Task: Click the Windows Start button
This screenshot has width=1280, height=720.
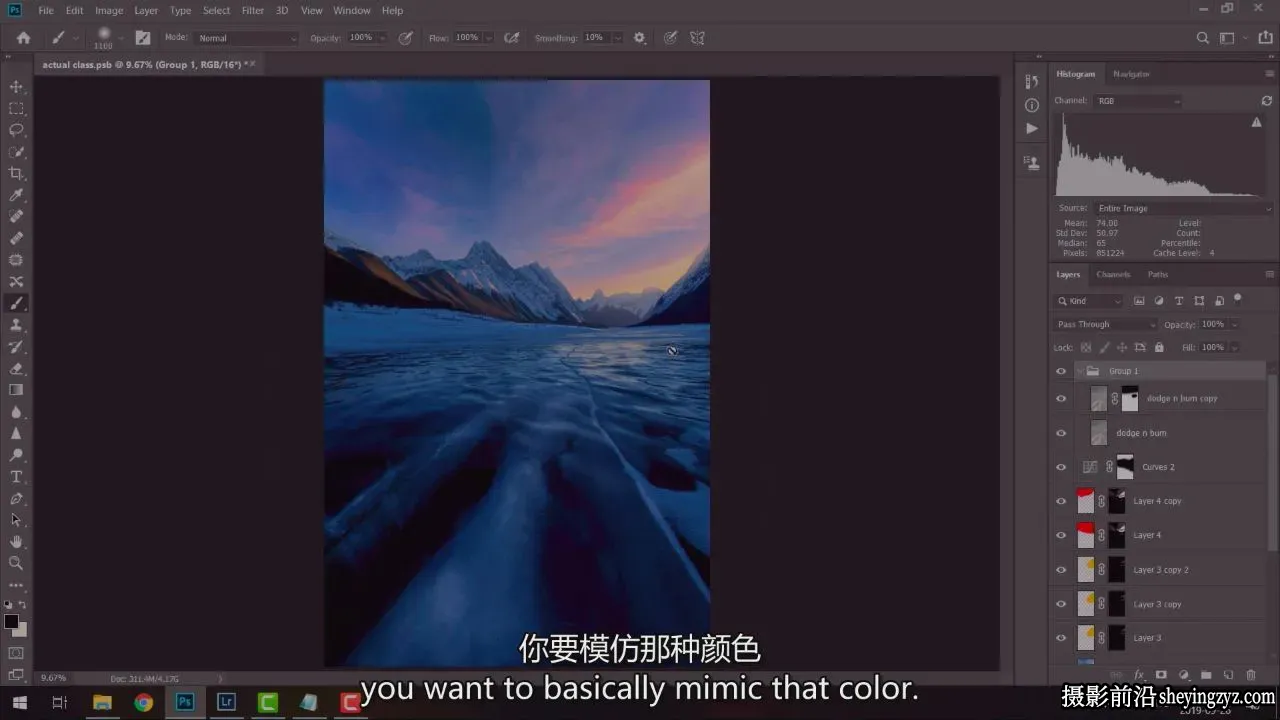Action: pyautogui.click(x=19, y=702)
